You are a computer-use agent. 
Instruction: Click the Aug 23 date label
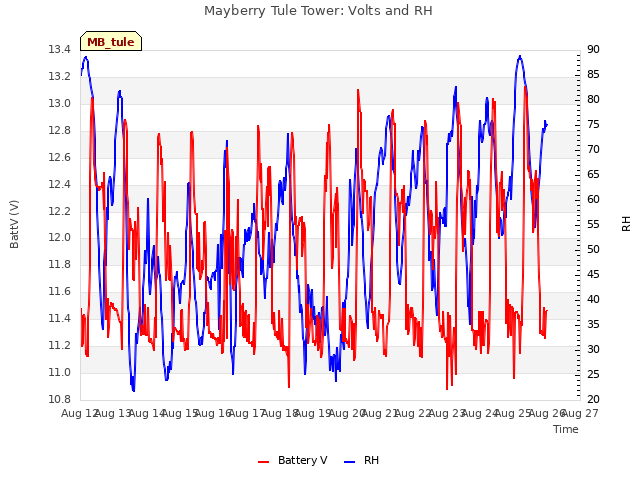tap(447, 413)
